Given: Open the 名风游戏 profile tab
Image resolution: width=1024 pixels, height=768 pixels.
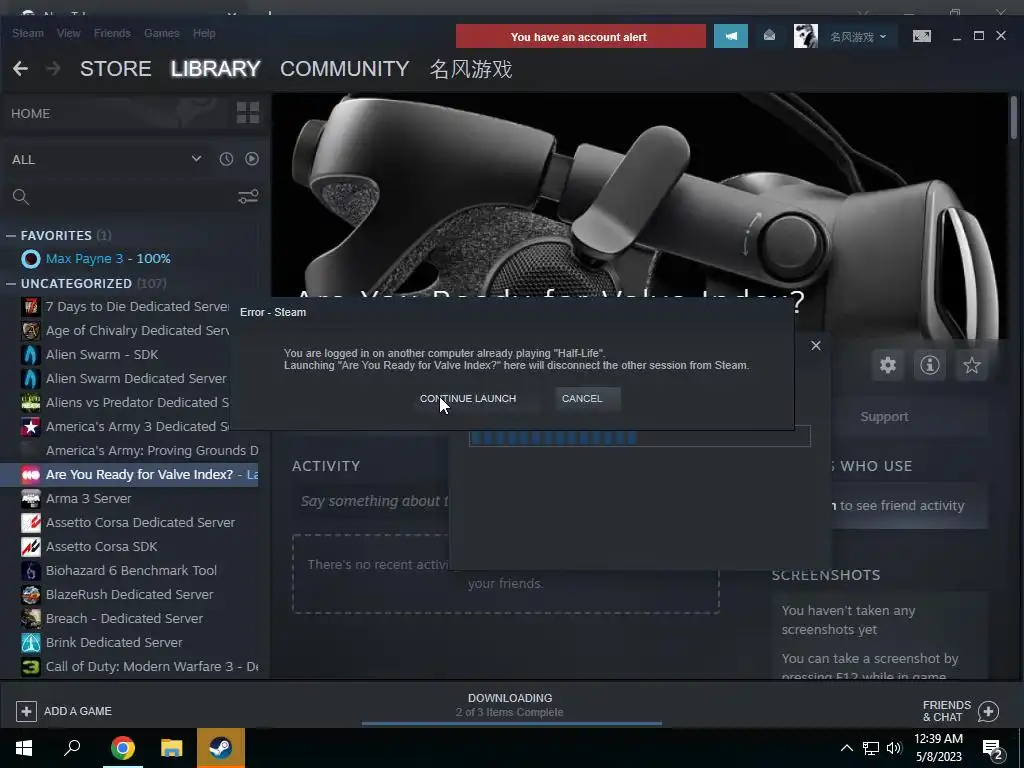Looking at the screenshot, I should (470, 69).
